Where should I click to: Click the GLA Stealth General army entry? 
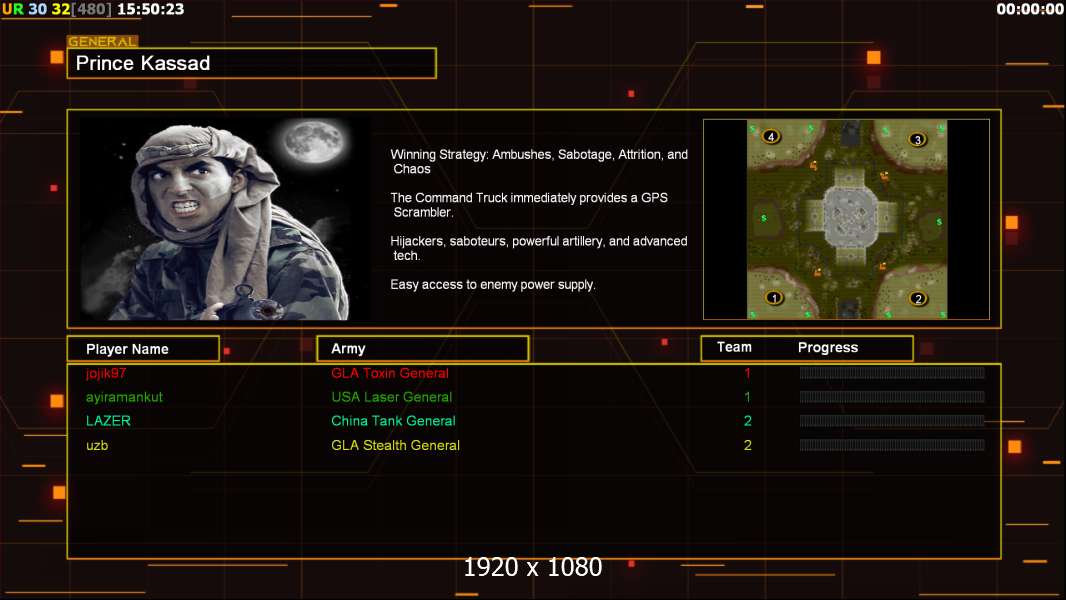pos(395,445)
